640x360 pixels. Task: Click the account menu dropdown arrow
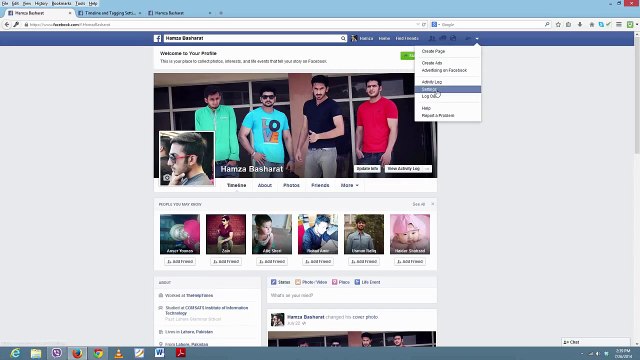click(477, 38)
